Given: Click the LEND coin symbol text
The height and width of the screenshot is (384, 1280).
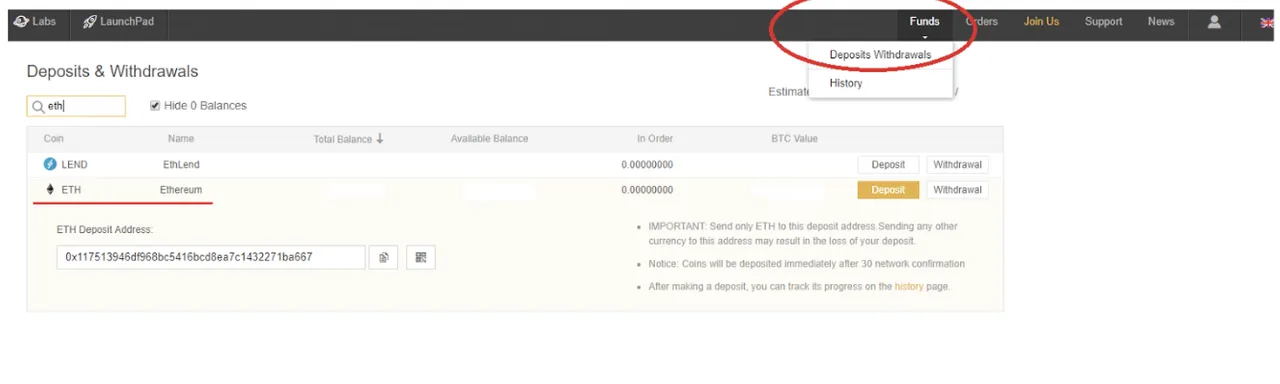Looking at the screenshot, I should [x=75, y=164].
